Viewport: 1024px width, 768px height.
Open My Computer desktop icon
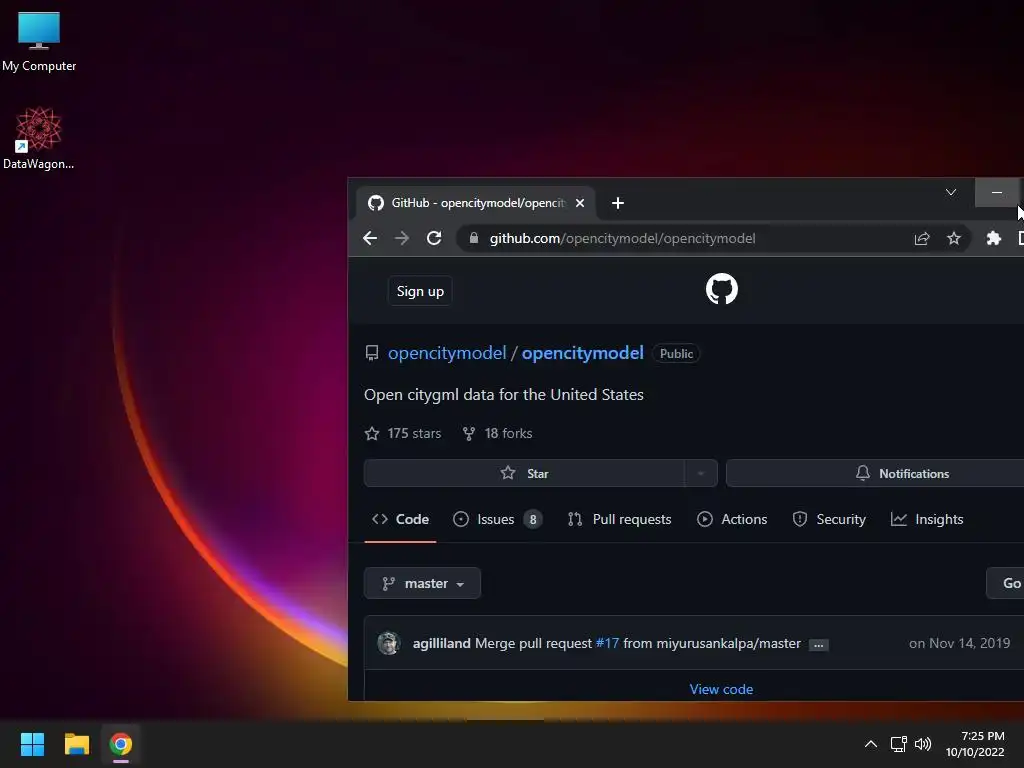tap(39, 41)
